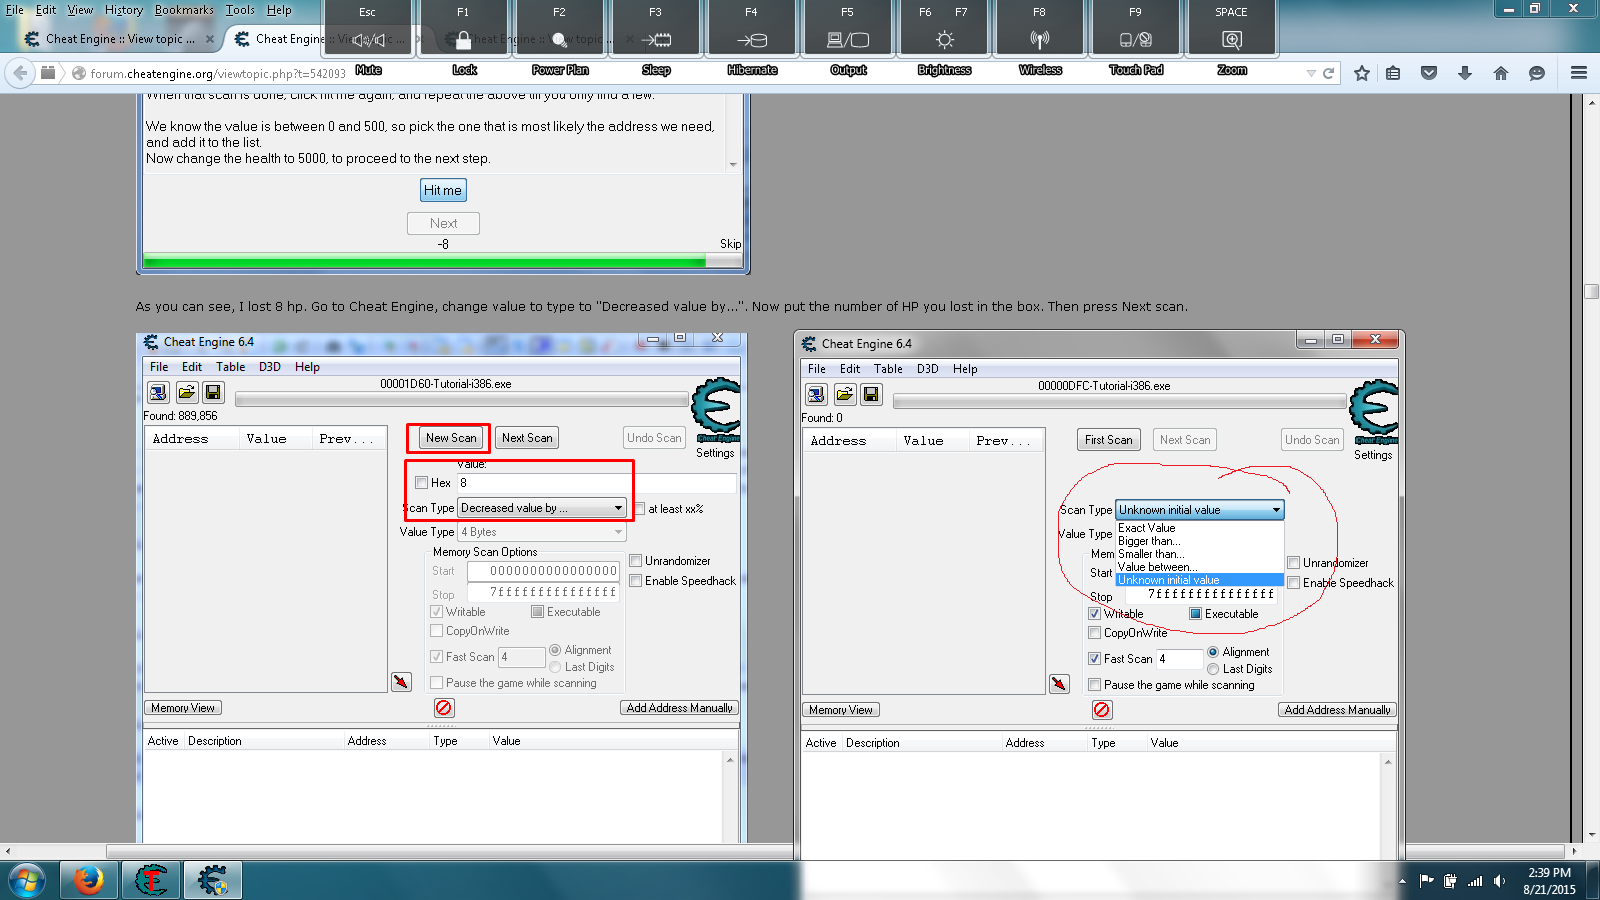The width and height of the screenshot is (1600, 900).
Task: Open the D3D menu
Action: [x=269, y=367]
